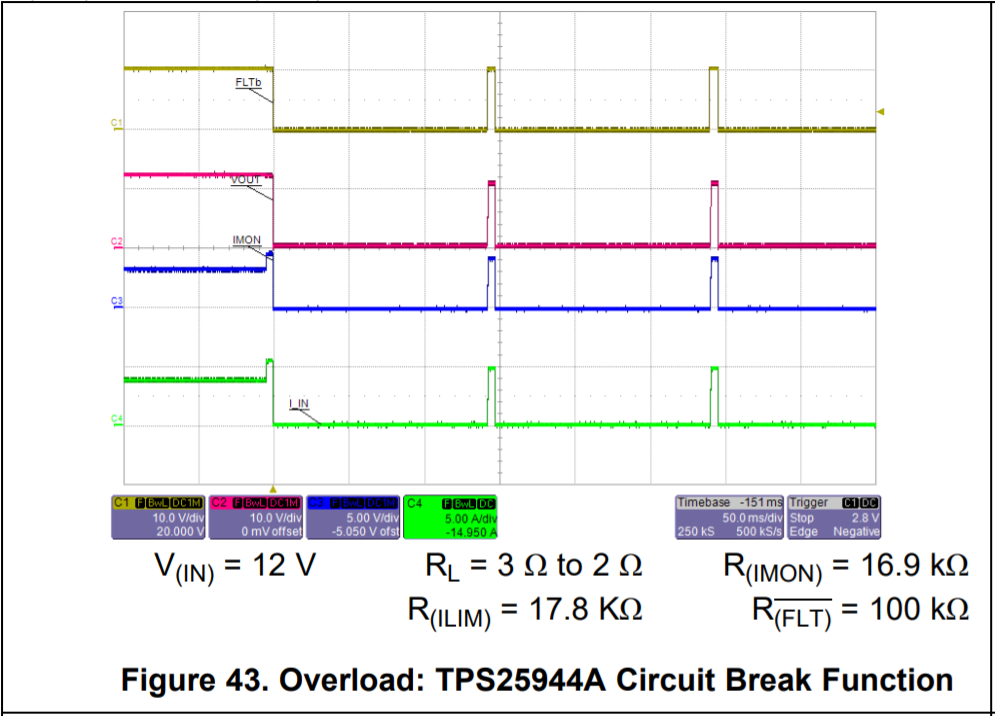This screenshot has height=716, width=995.
Task: Click the 5.00 V/div value in C3
Action: click(x=372, y=518)
